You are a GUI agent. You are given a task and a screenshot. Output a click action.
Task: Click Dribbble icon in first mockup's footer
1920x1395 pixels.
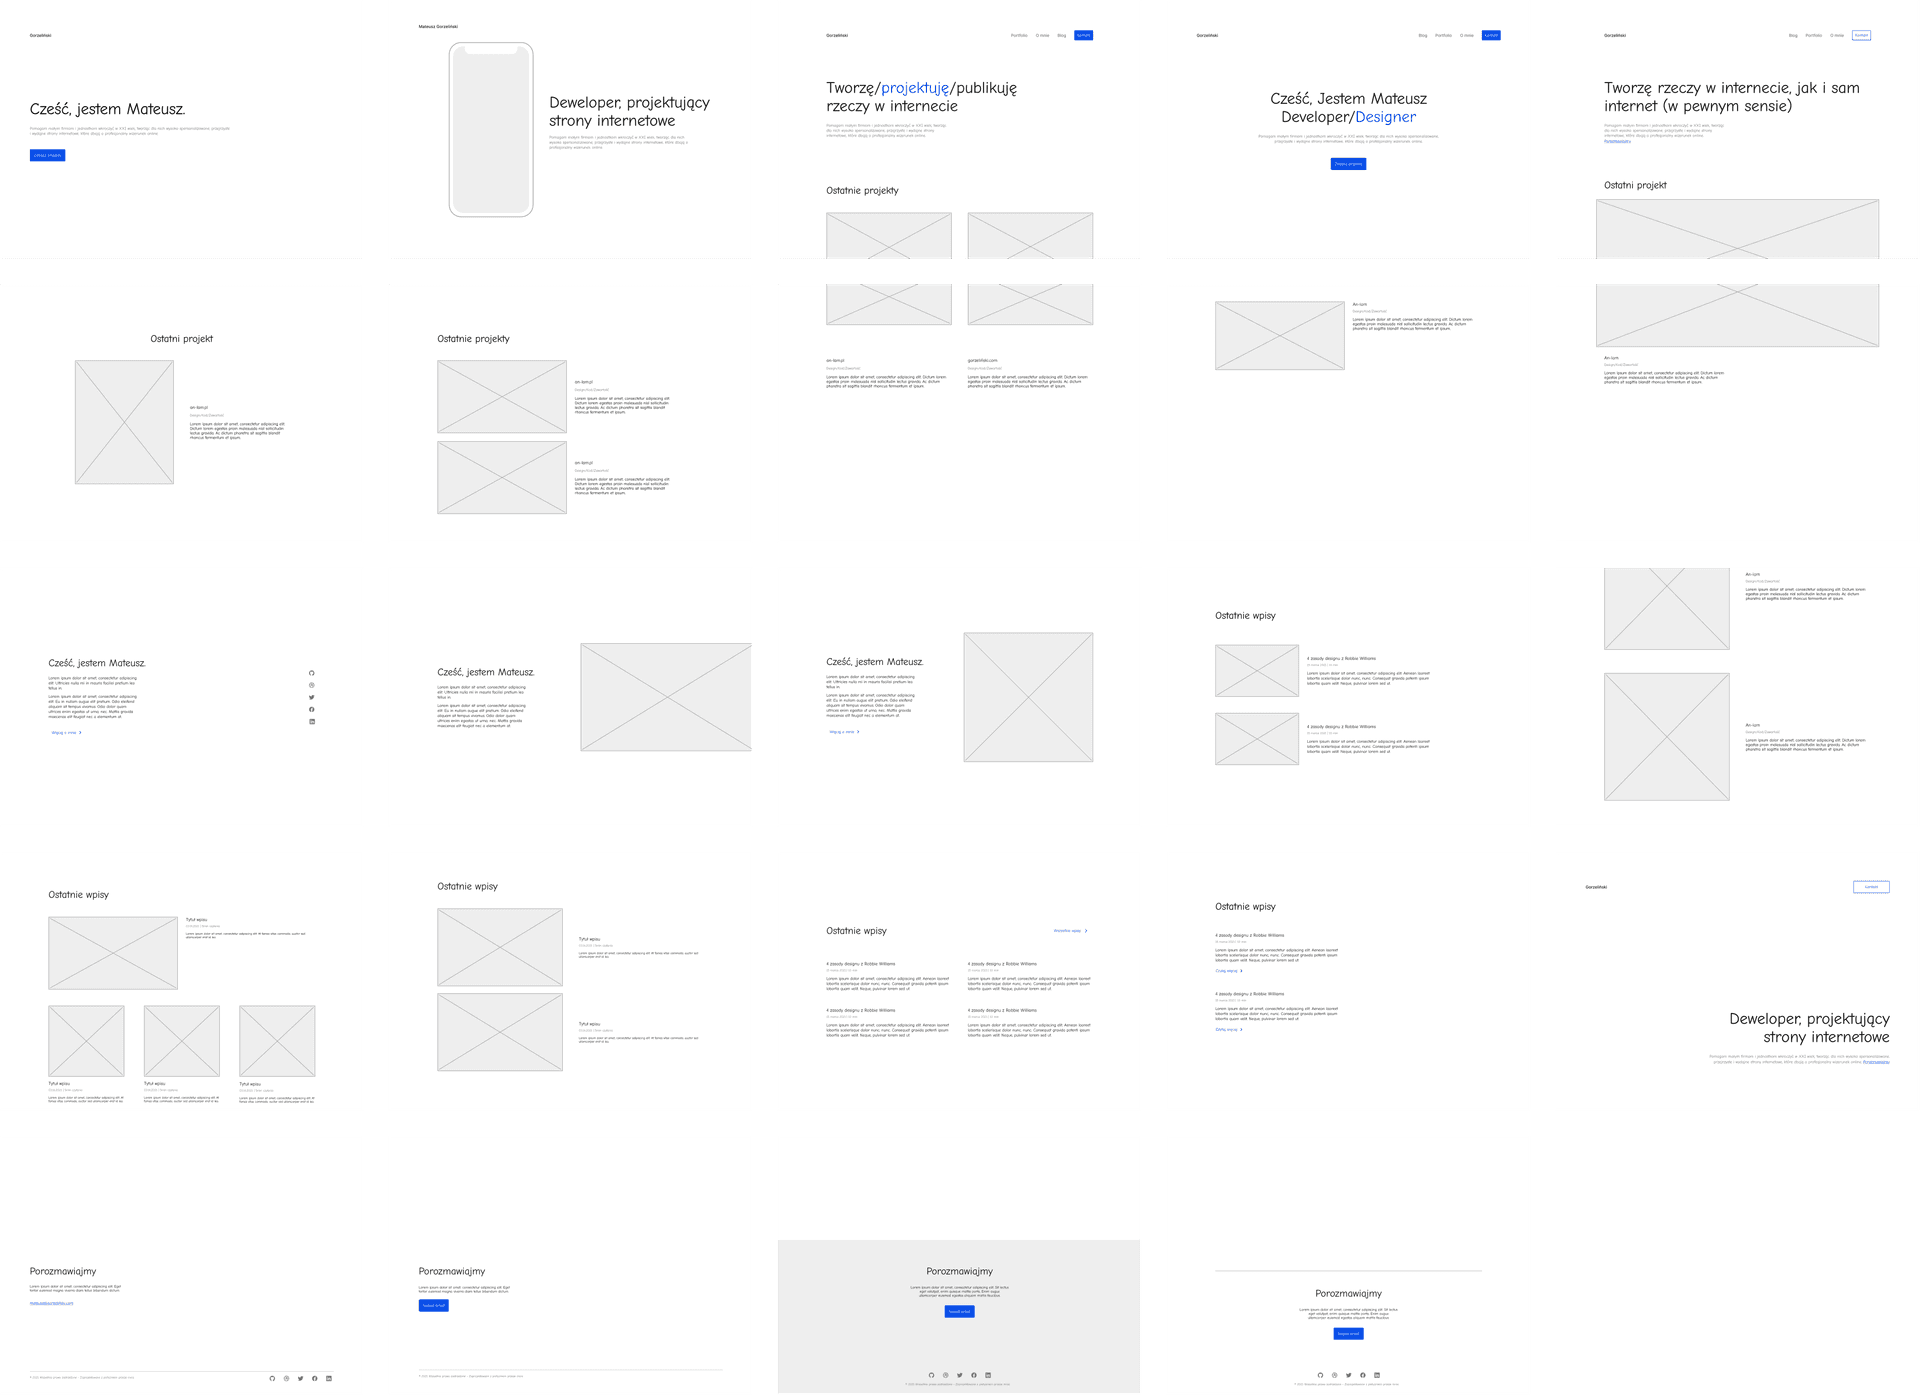tap(286, 1378)
